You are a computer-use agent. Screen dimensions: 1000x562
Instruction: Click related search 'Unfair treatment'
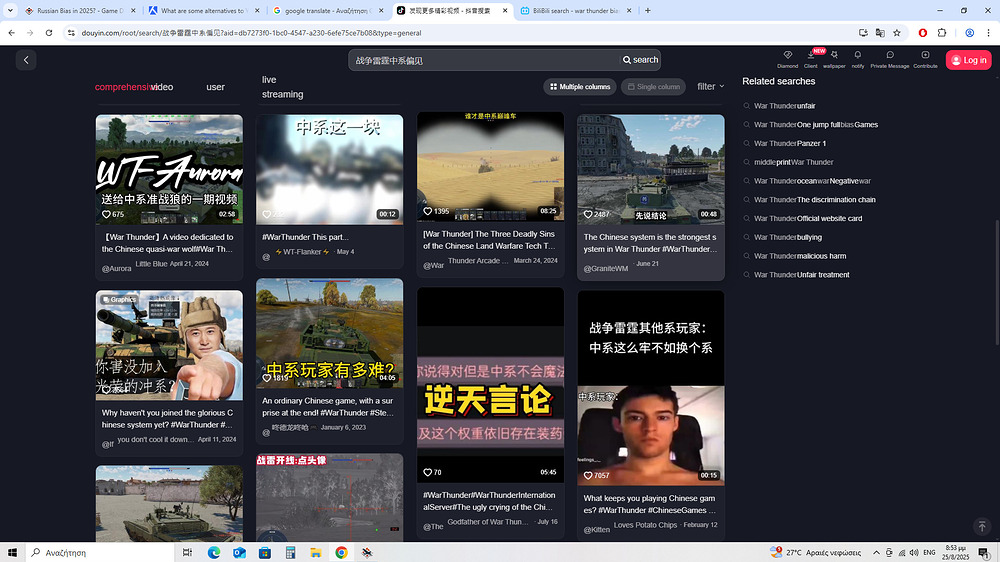pyautogui.click(x=802, y=275)
